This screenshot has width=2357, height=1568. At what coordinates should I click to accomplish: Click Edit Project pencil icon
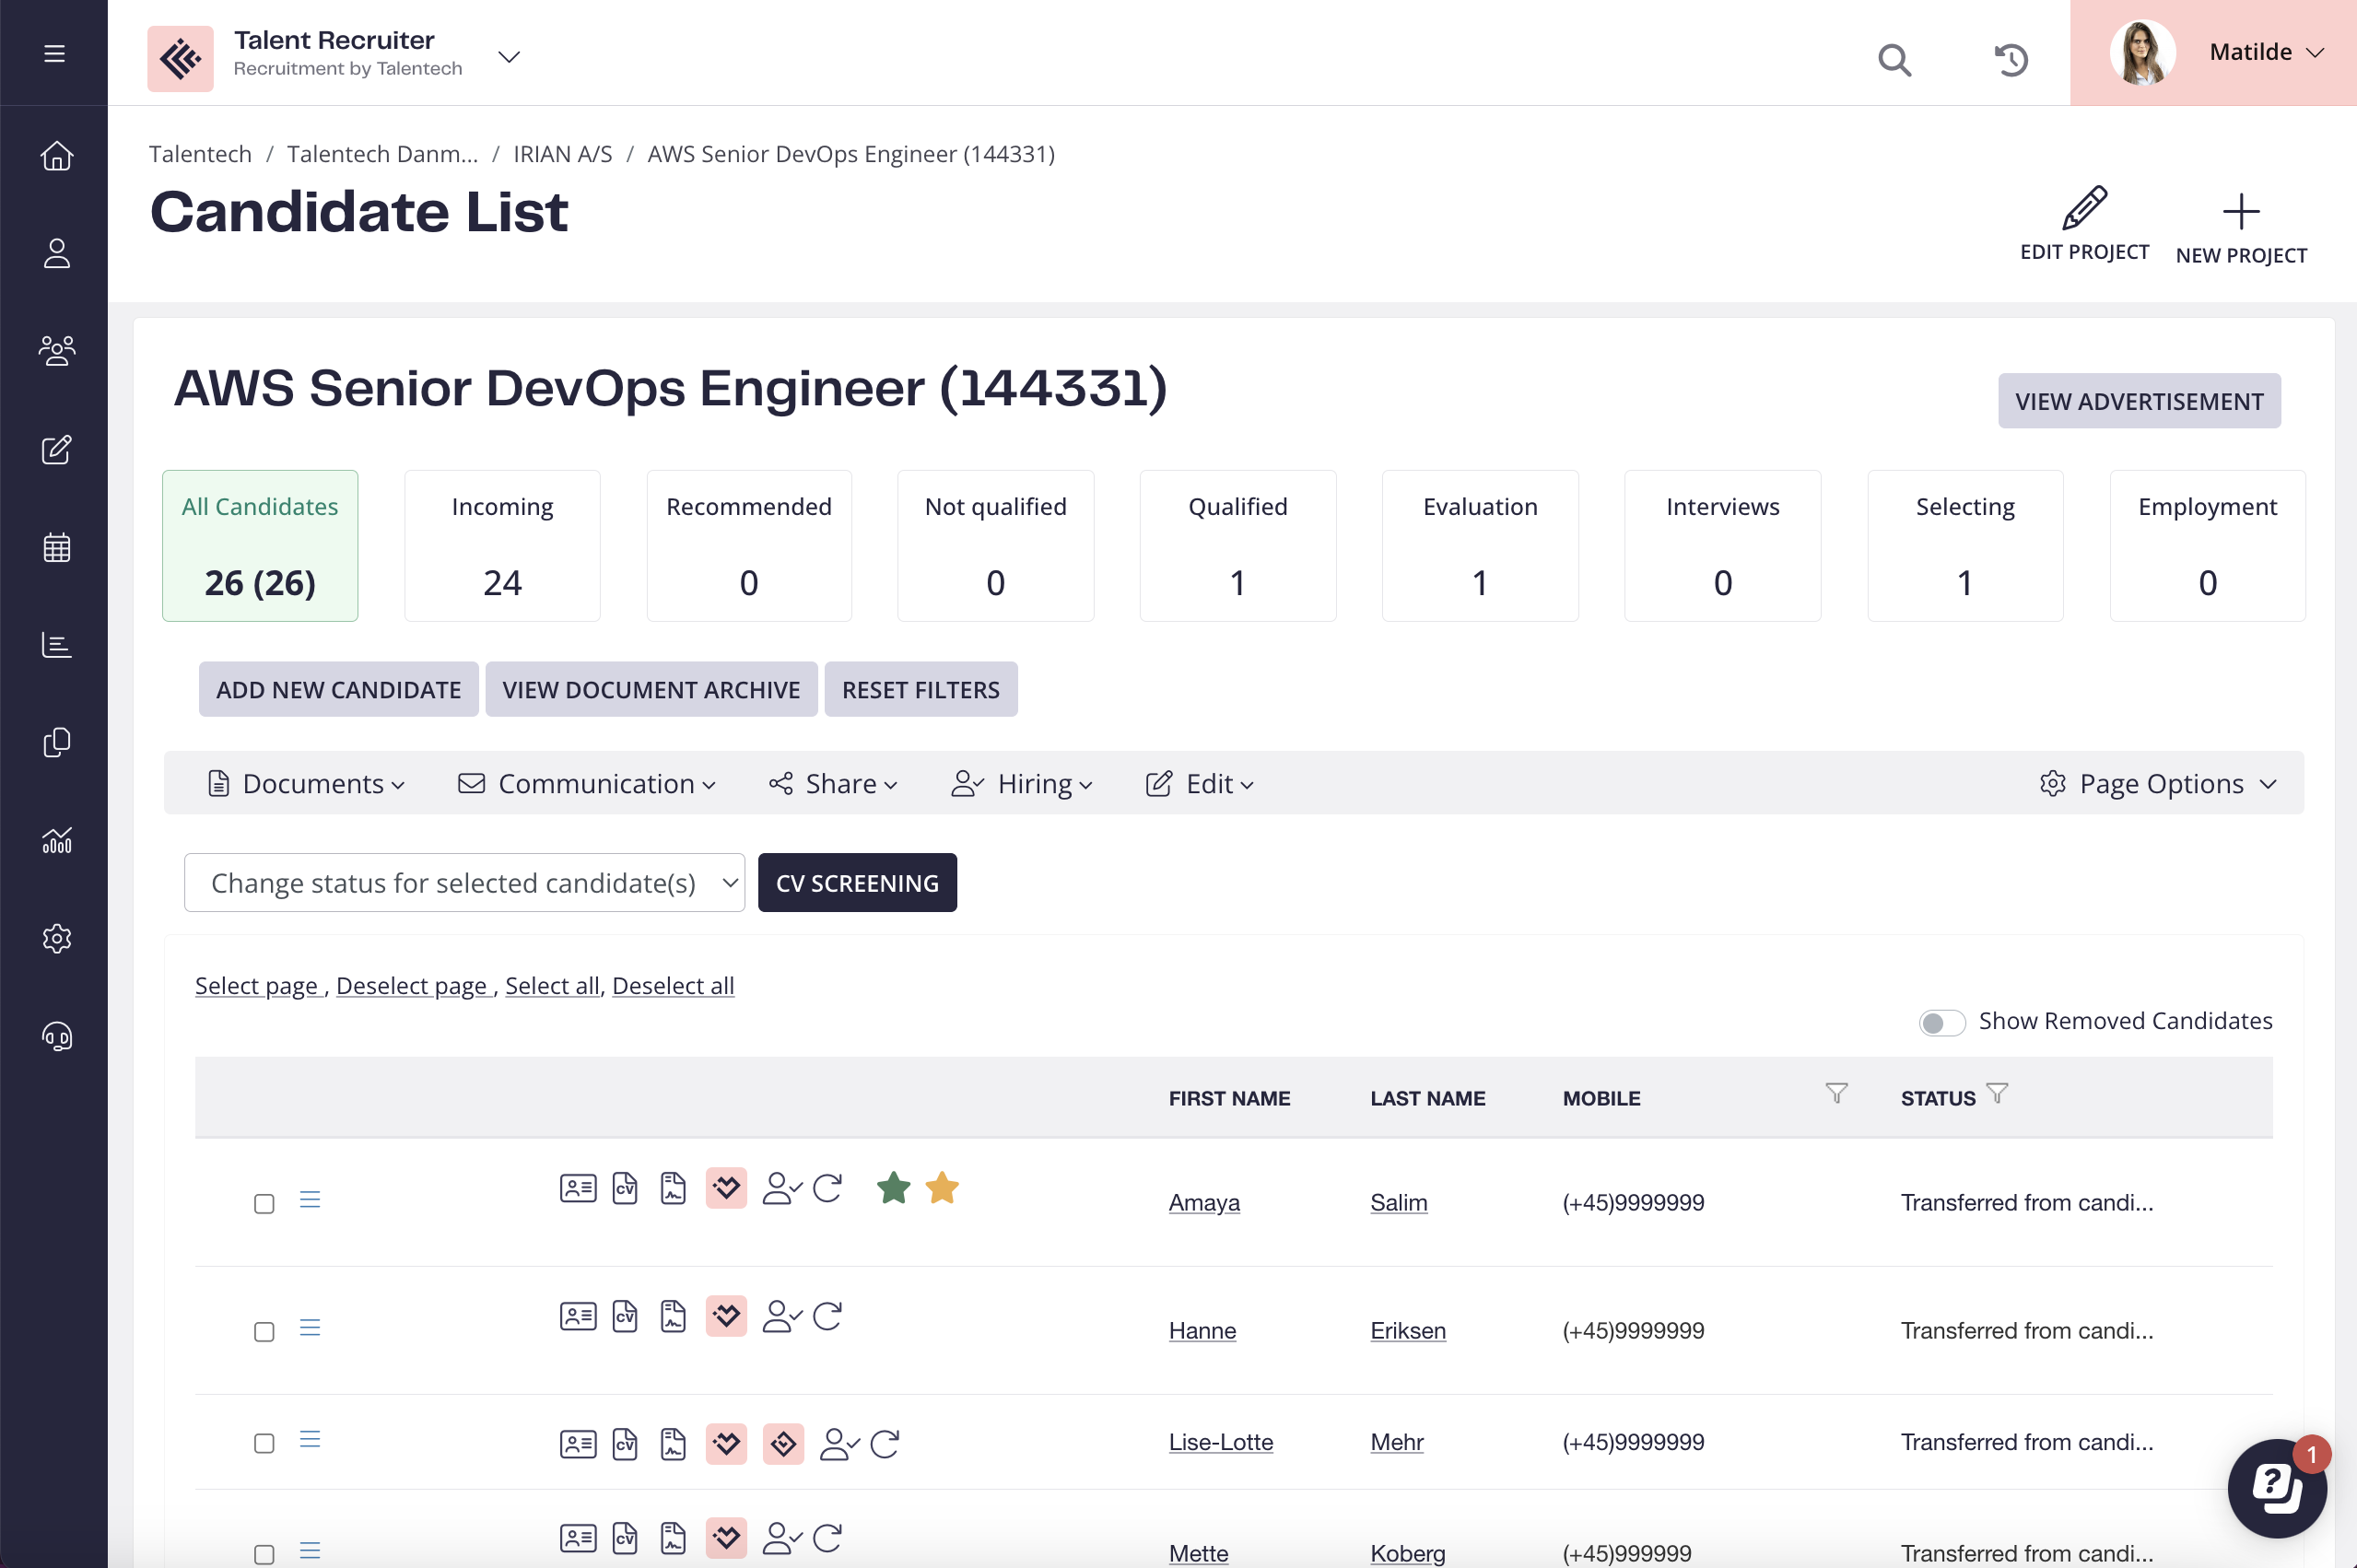pyautogui.click(x=2084, y=209)
